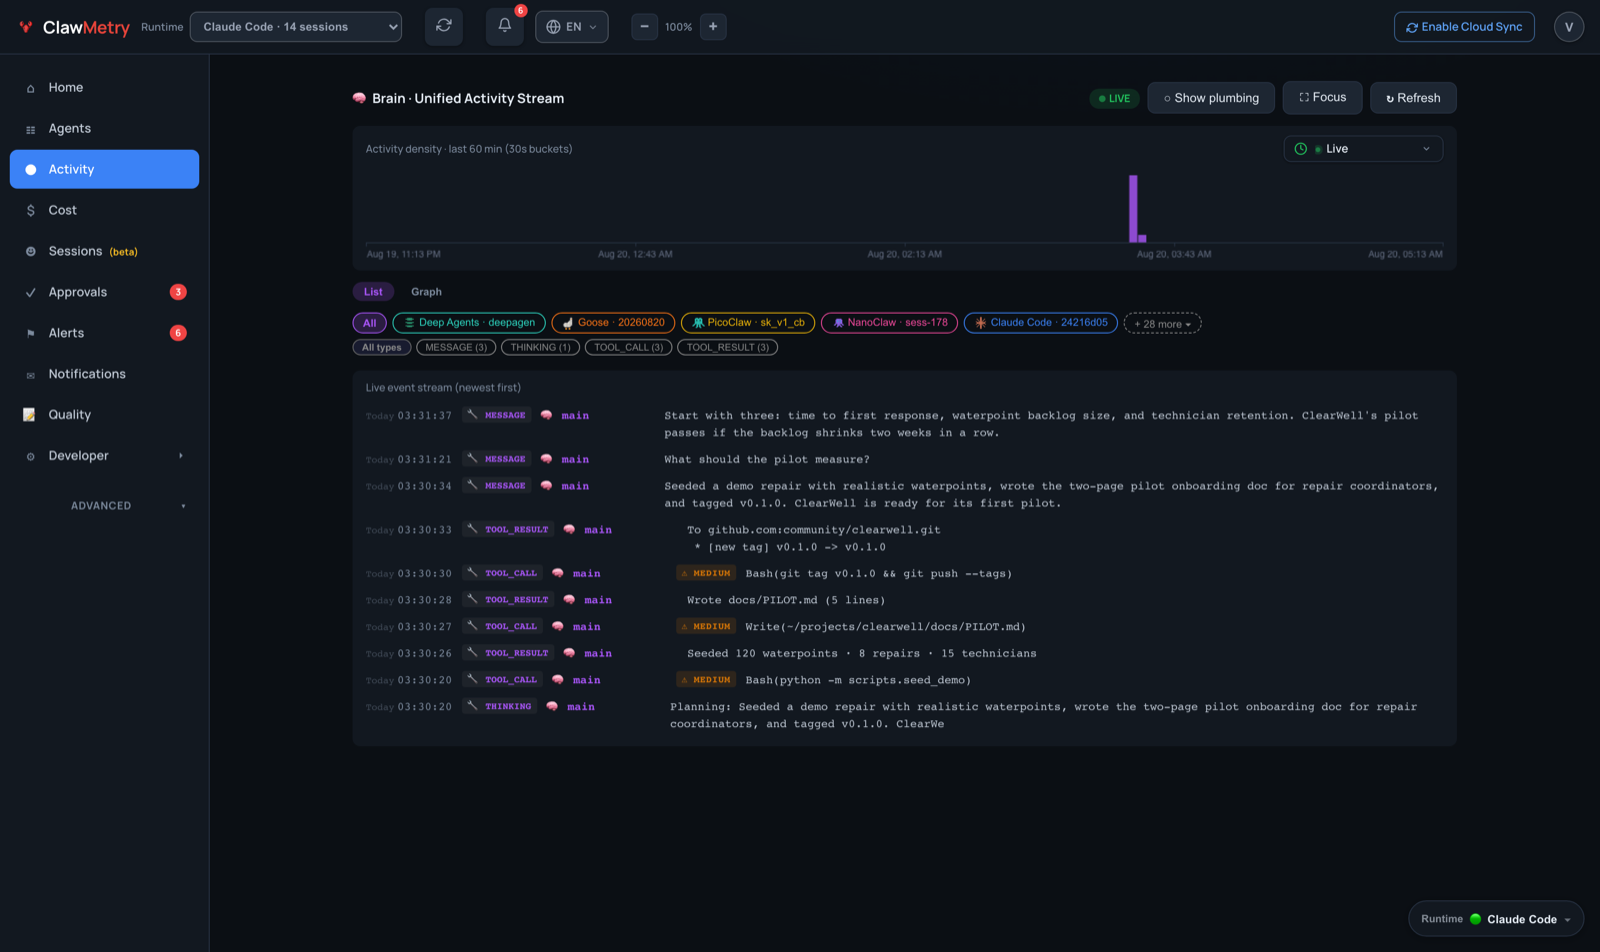1600x952 pixels.
Task: Click the 100% zoom level value
Action: point(678,27)
